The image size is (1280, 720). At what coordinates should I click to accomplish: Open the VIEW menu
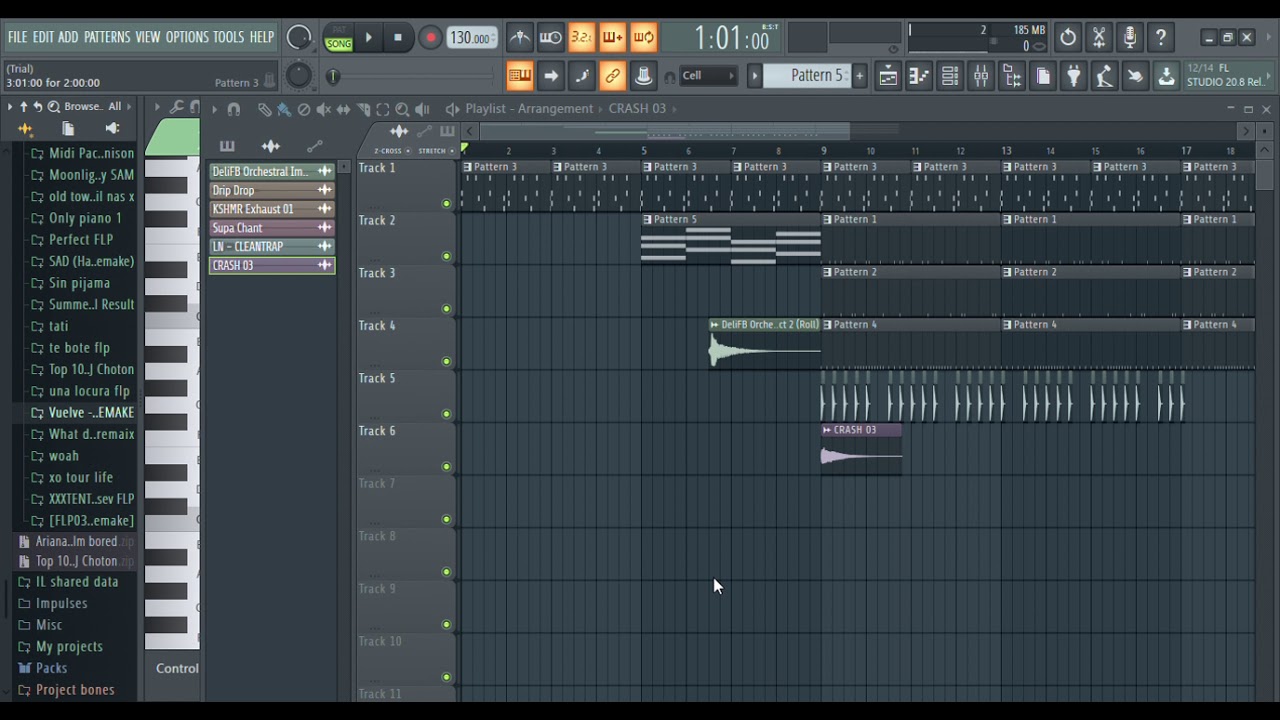[148, 37]
